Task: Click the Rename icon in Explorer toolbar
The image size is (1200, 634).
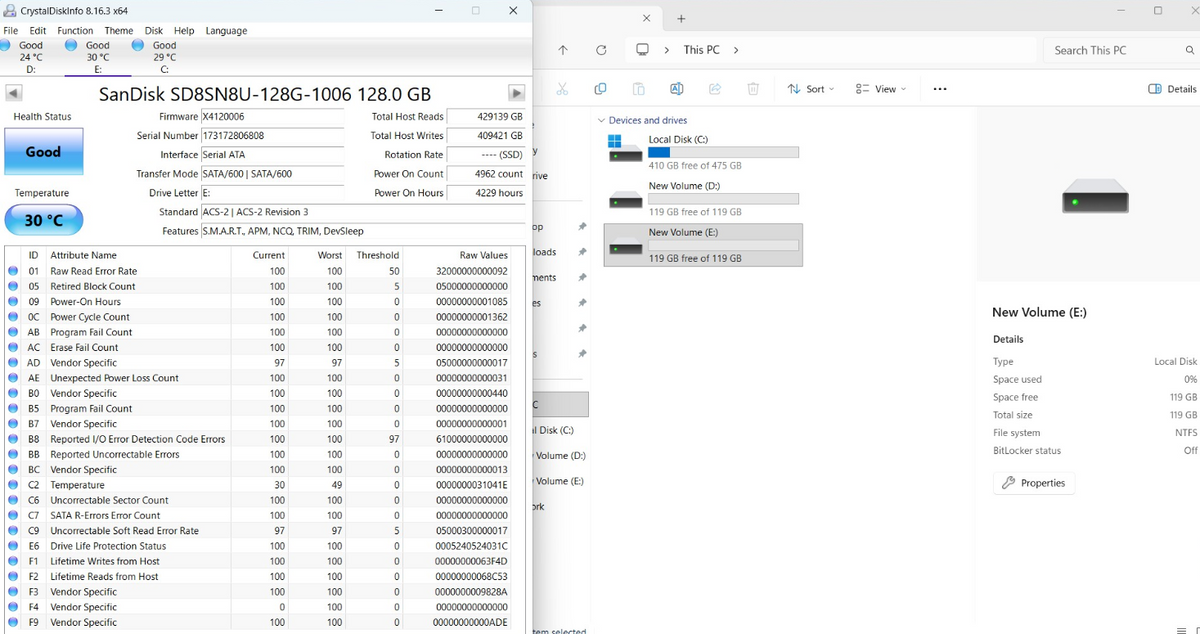Action: [x=676, y=89]
